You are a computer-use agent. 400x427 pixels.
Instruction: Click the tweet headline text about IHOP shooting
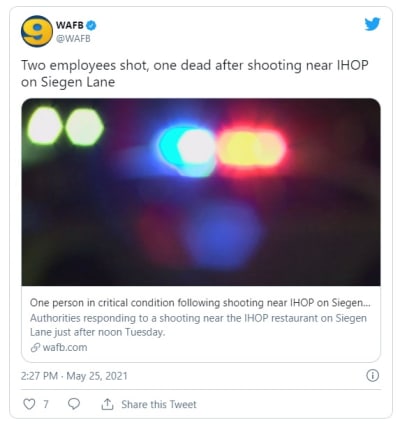[195, 73]
